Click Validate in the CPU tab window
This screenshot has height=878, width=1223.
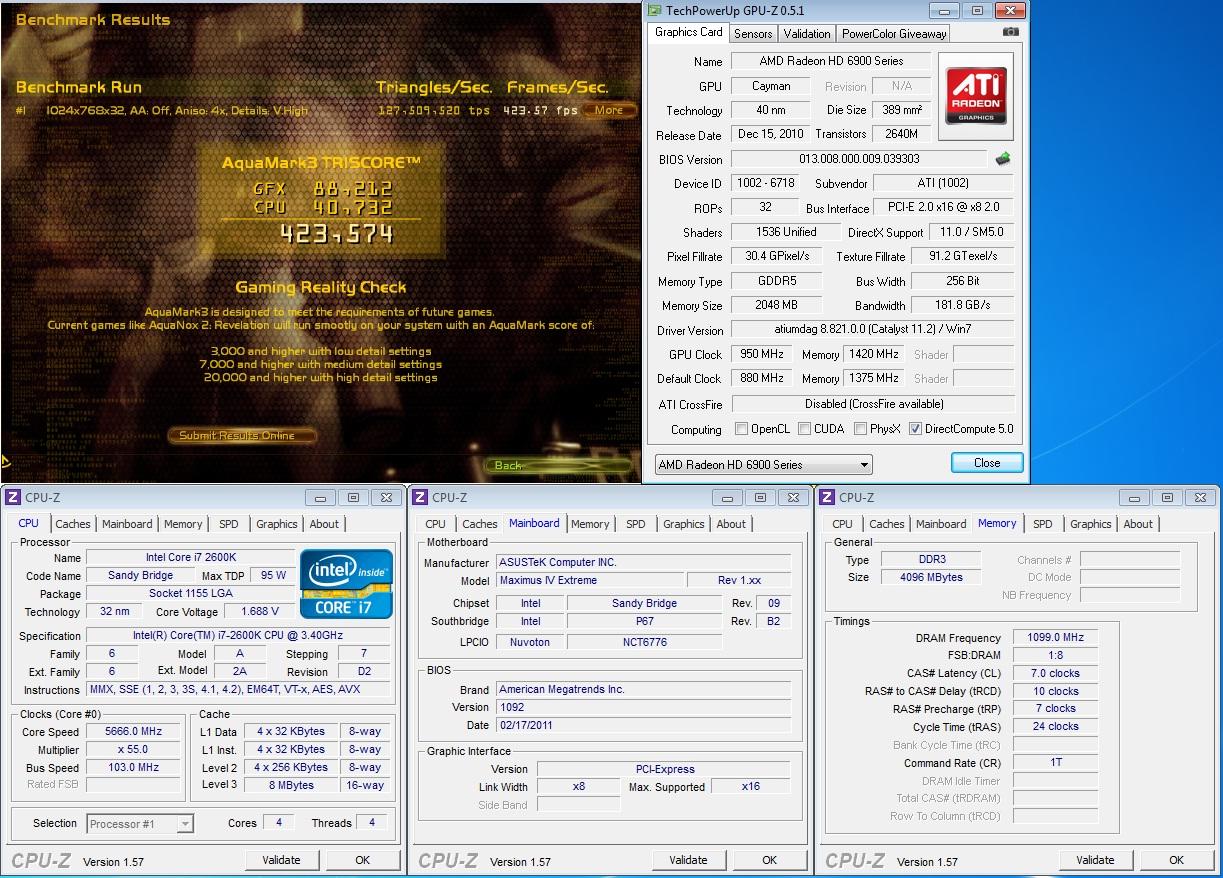tap(281, 860)
